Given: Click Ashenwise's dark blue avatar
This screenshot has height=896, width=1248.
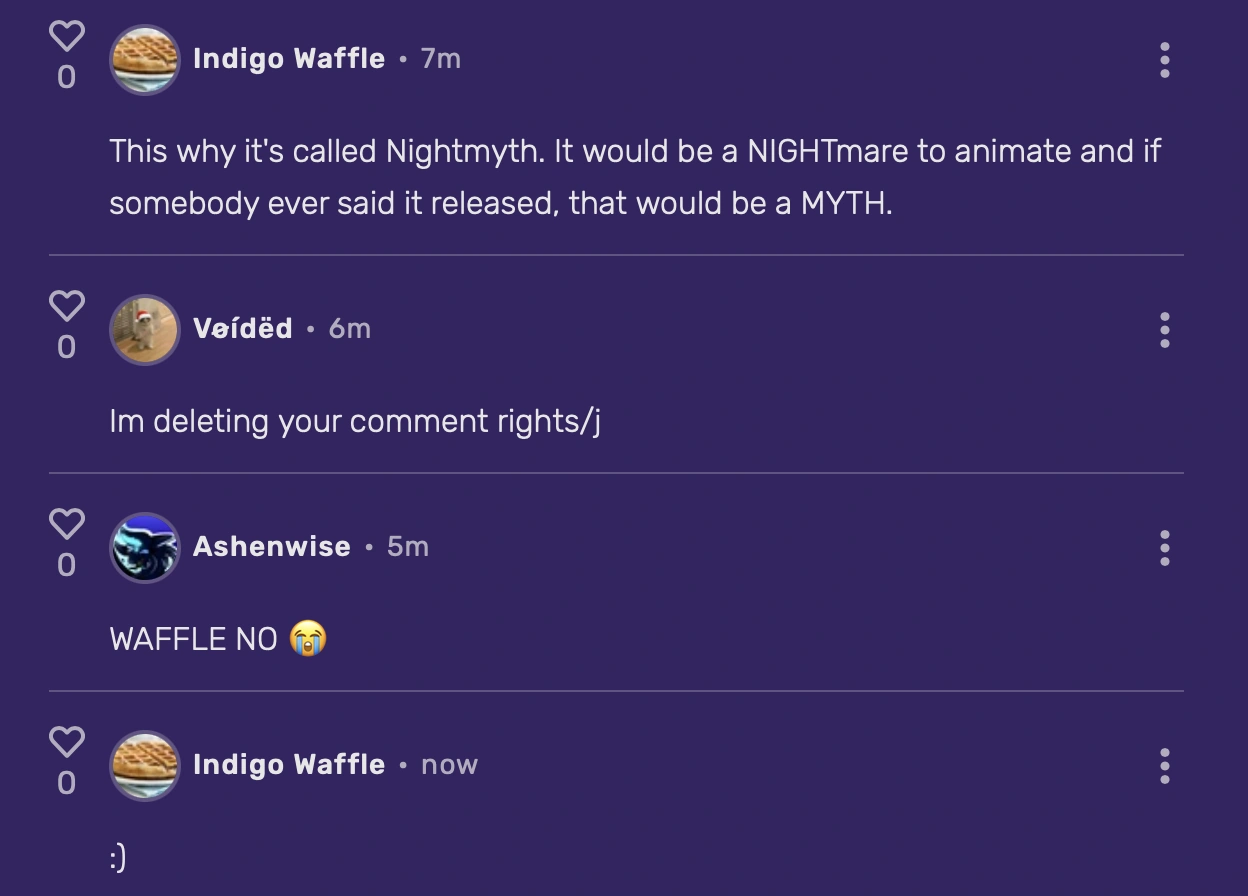Looking at the screenshot, I should (145, 547).
